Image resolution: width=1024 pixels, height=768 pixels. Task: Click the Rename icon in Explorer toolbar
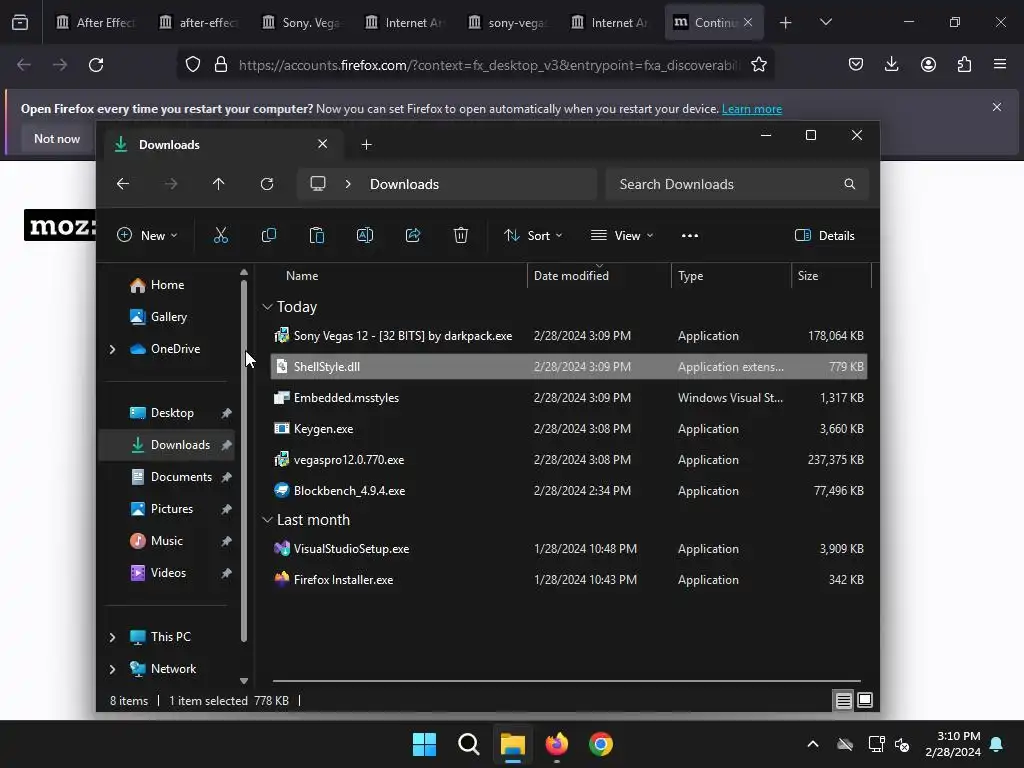point(364,235)
